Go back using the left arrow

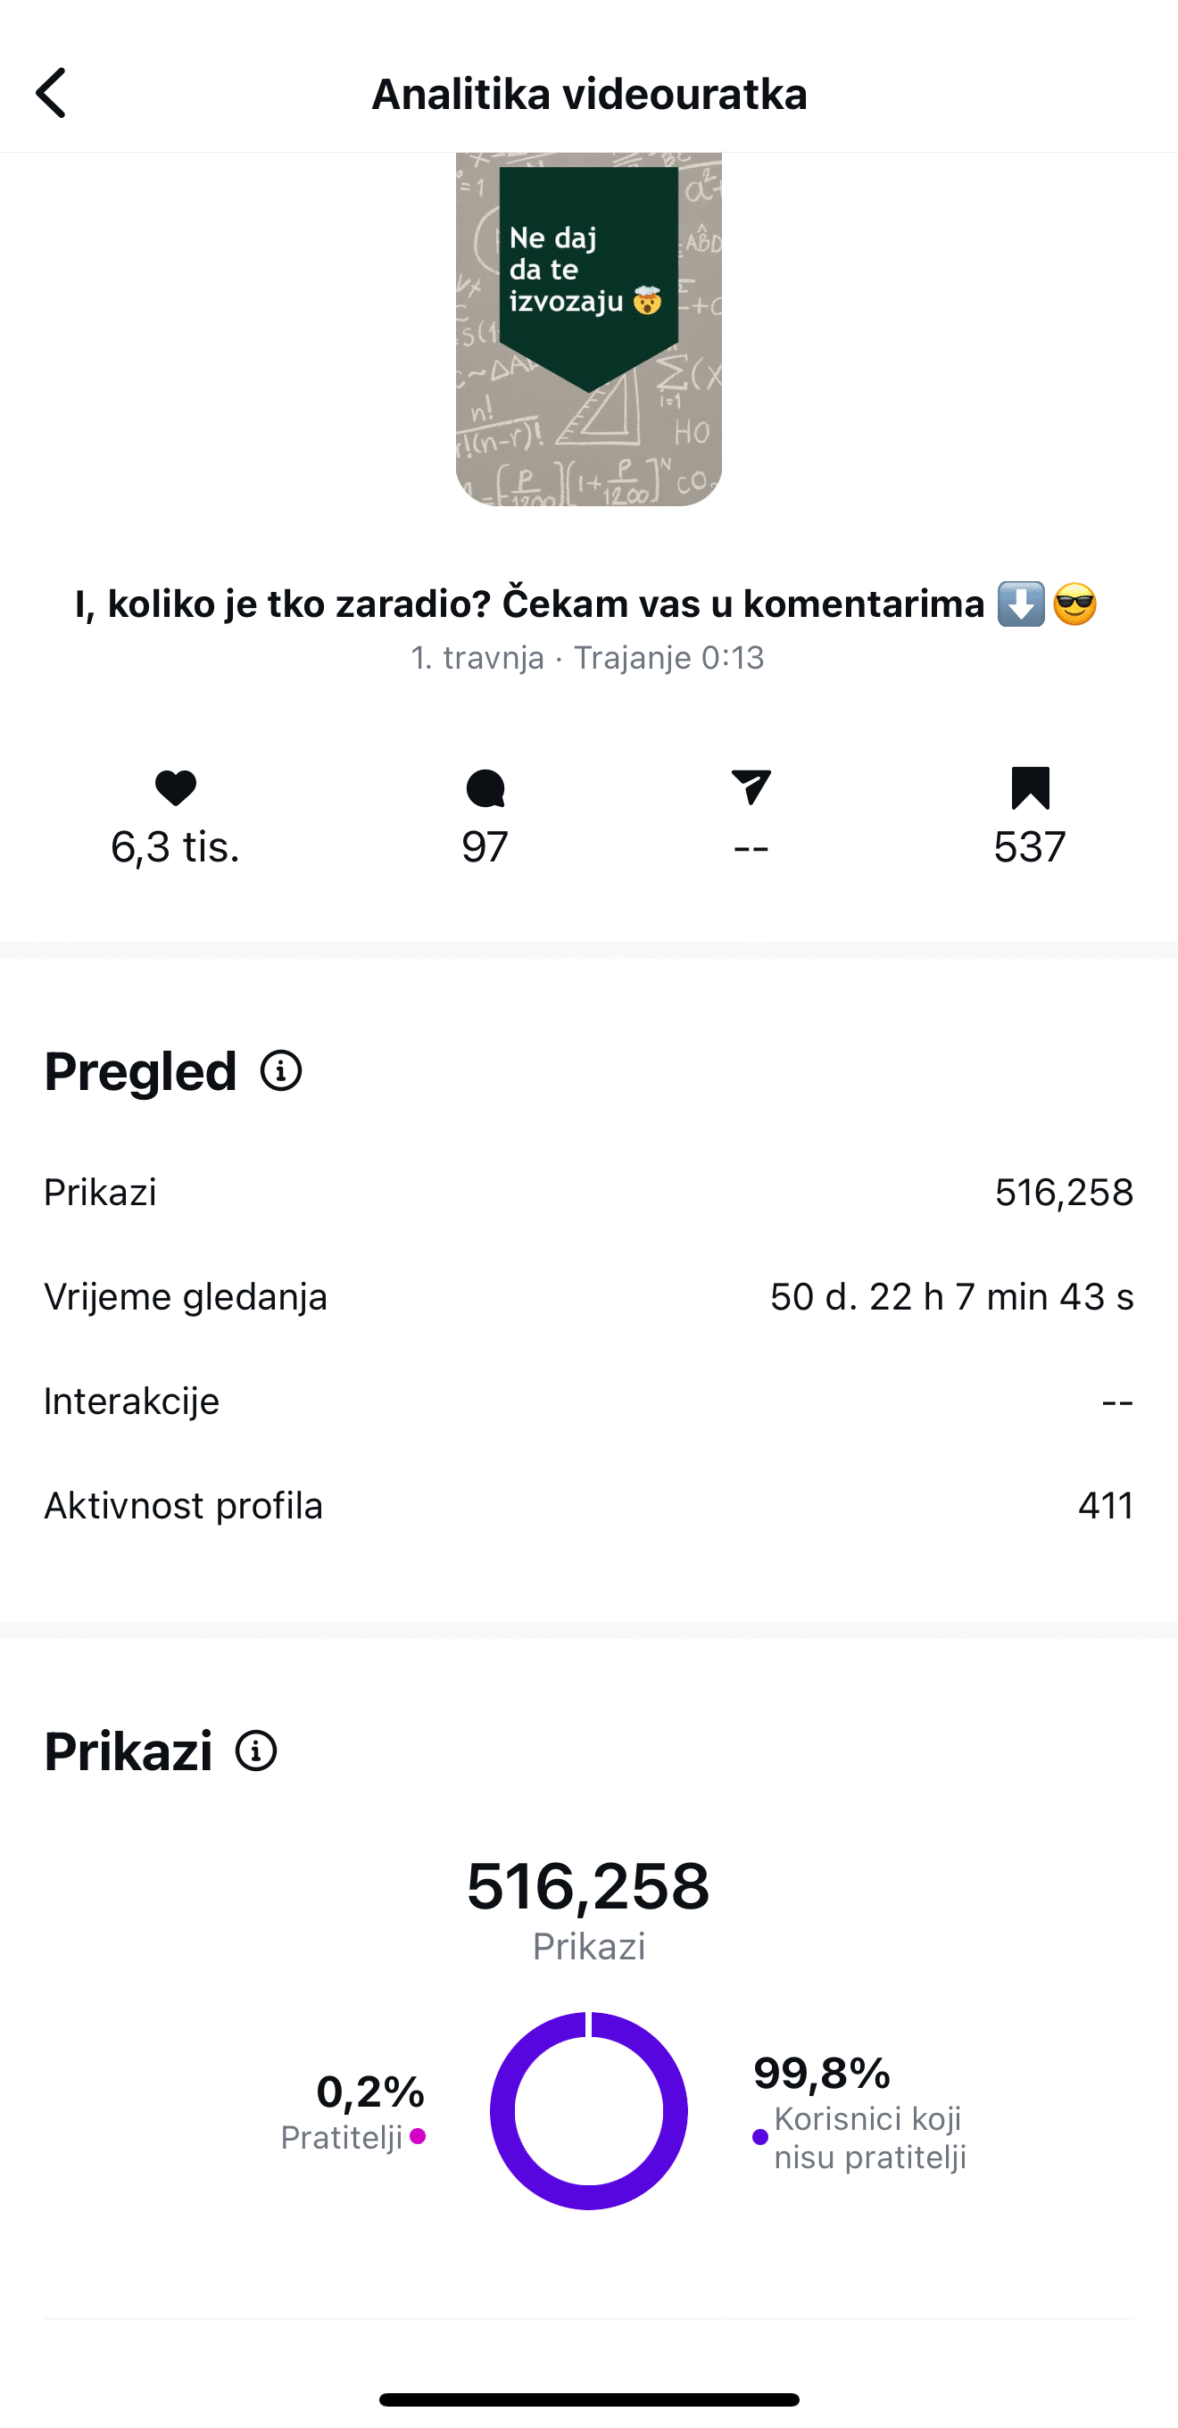pyautogui.click(x=51, y=93)
